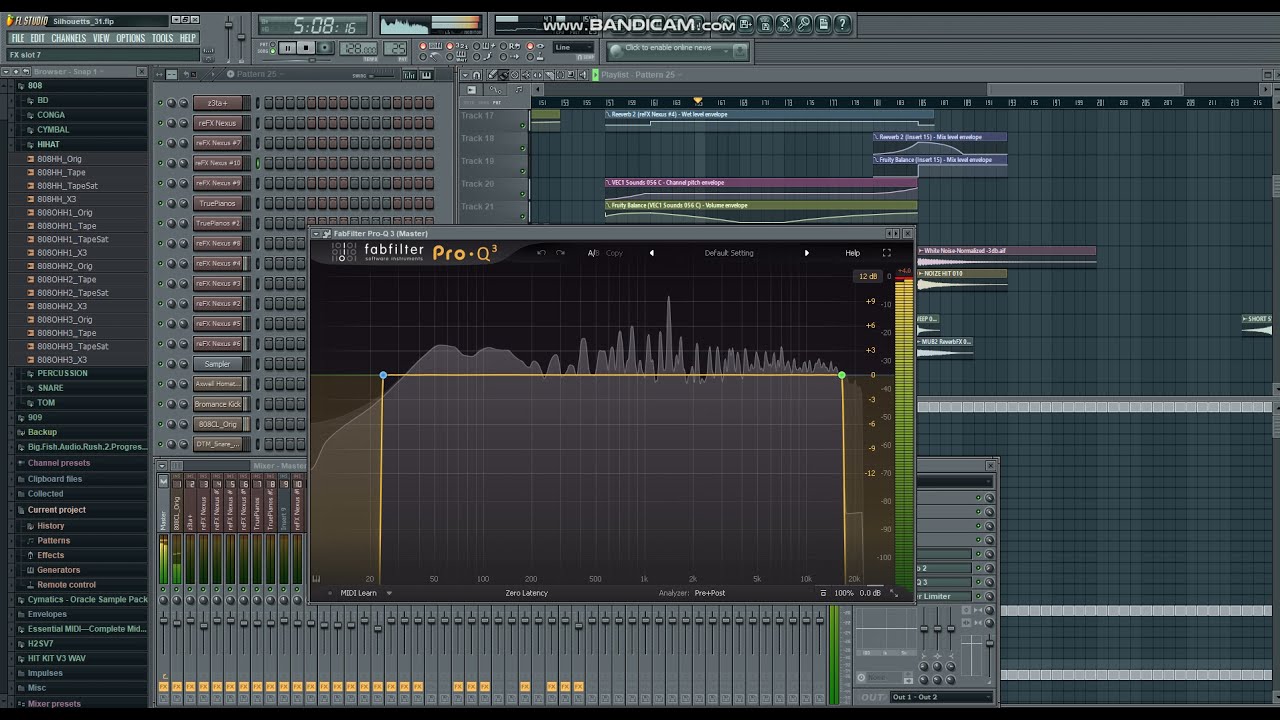Click the Pro-Q 3 undo arrow
1280x720 pixels.
pyautogui.click(x=541, y=253)
